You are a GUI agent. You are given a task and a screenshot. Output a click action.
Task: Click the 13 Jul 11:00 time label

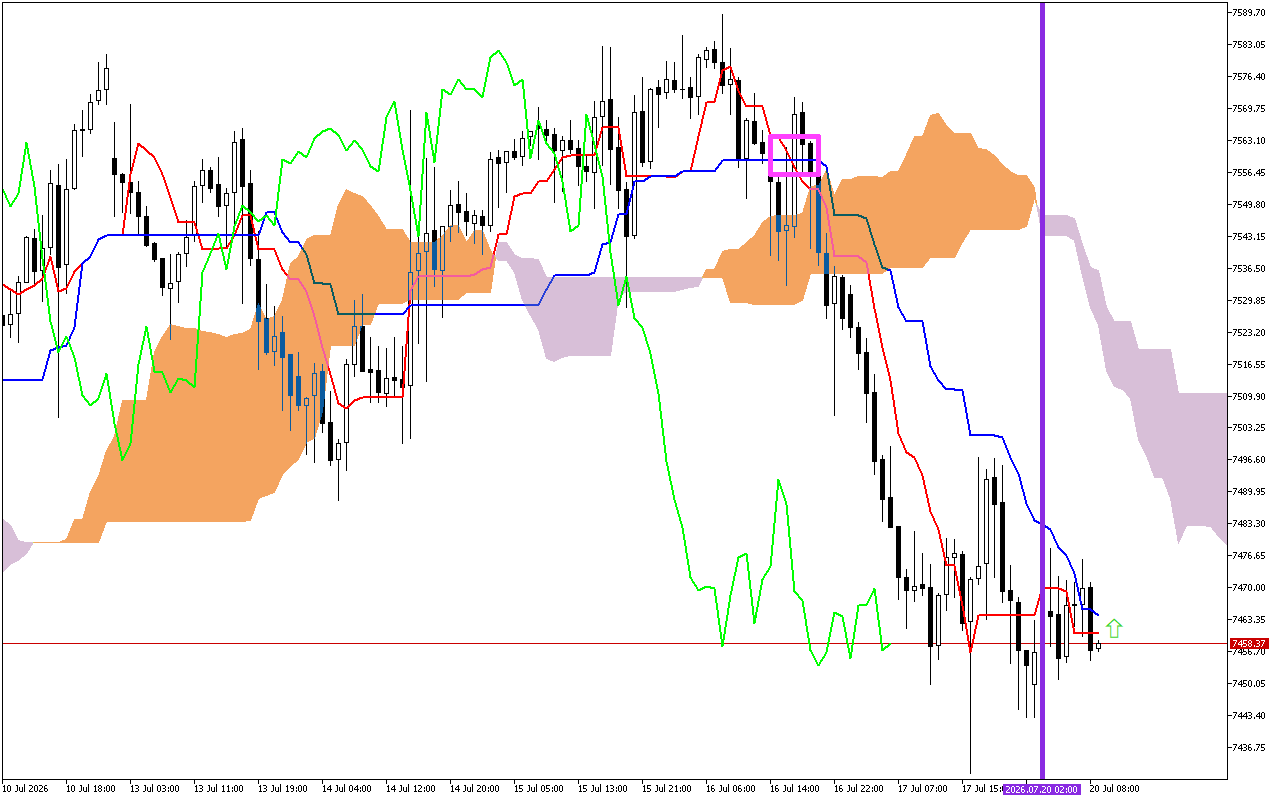click(x=218, y=789)
